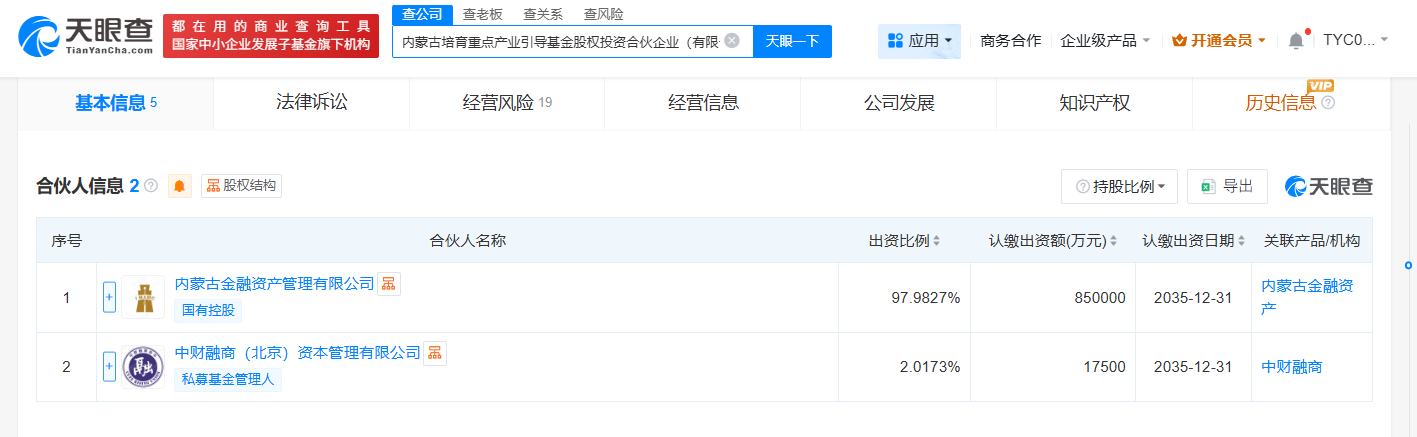Switch to the 法律诉讼 tab
This screenshot has width=1417, height=437.
point(311,102)
